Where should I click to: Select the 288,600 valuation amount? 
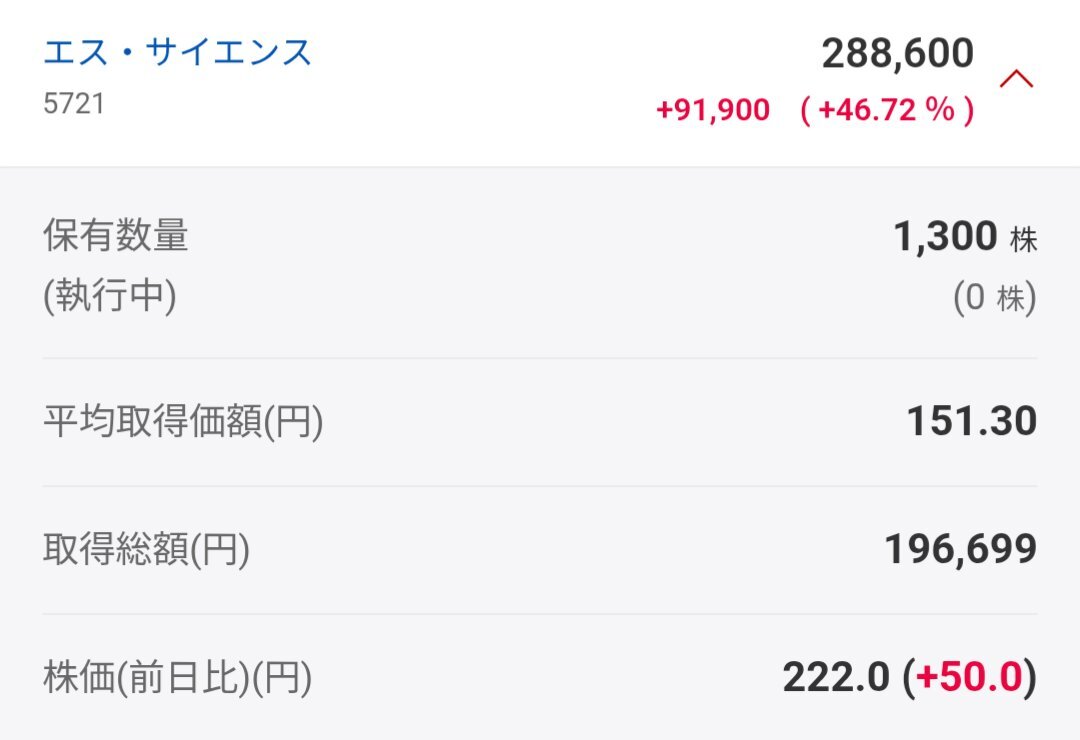(x=897, y=54)
